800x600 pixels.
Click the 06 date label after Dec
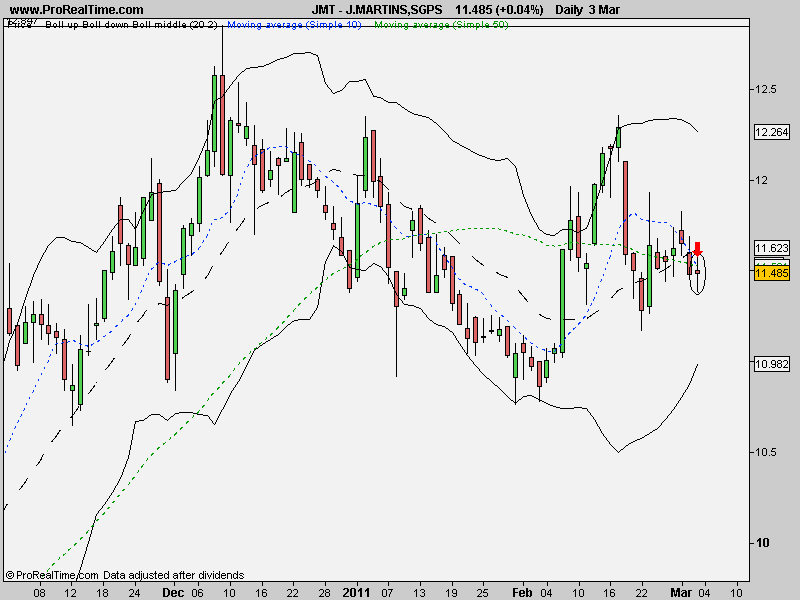tap(197, 593)
